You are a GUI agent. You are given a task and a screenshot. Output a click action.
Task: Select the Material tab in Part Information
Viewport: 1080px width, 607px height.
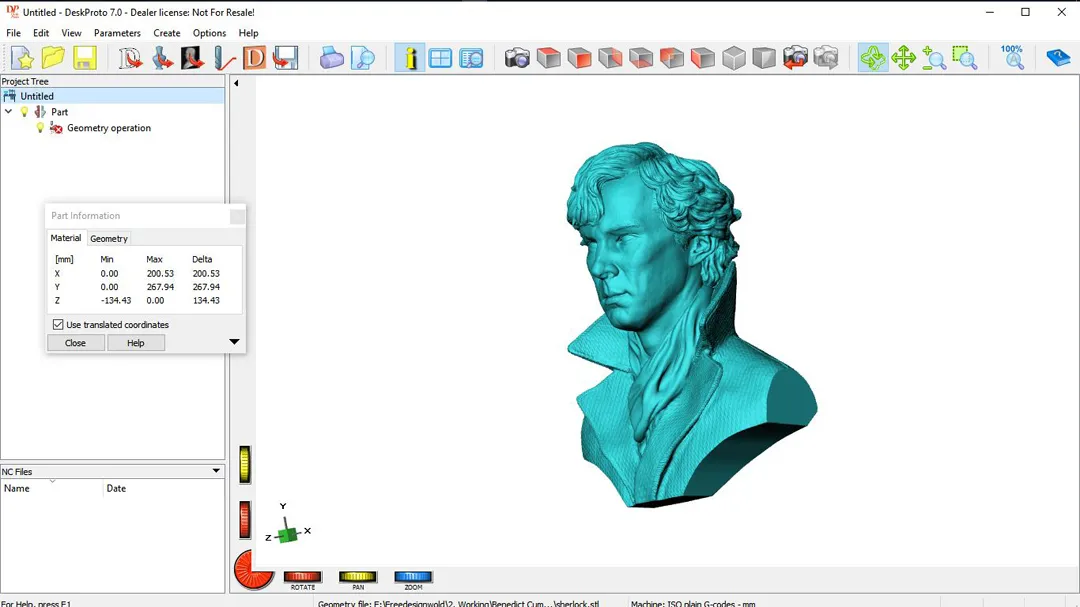coord(65,238)
